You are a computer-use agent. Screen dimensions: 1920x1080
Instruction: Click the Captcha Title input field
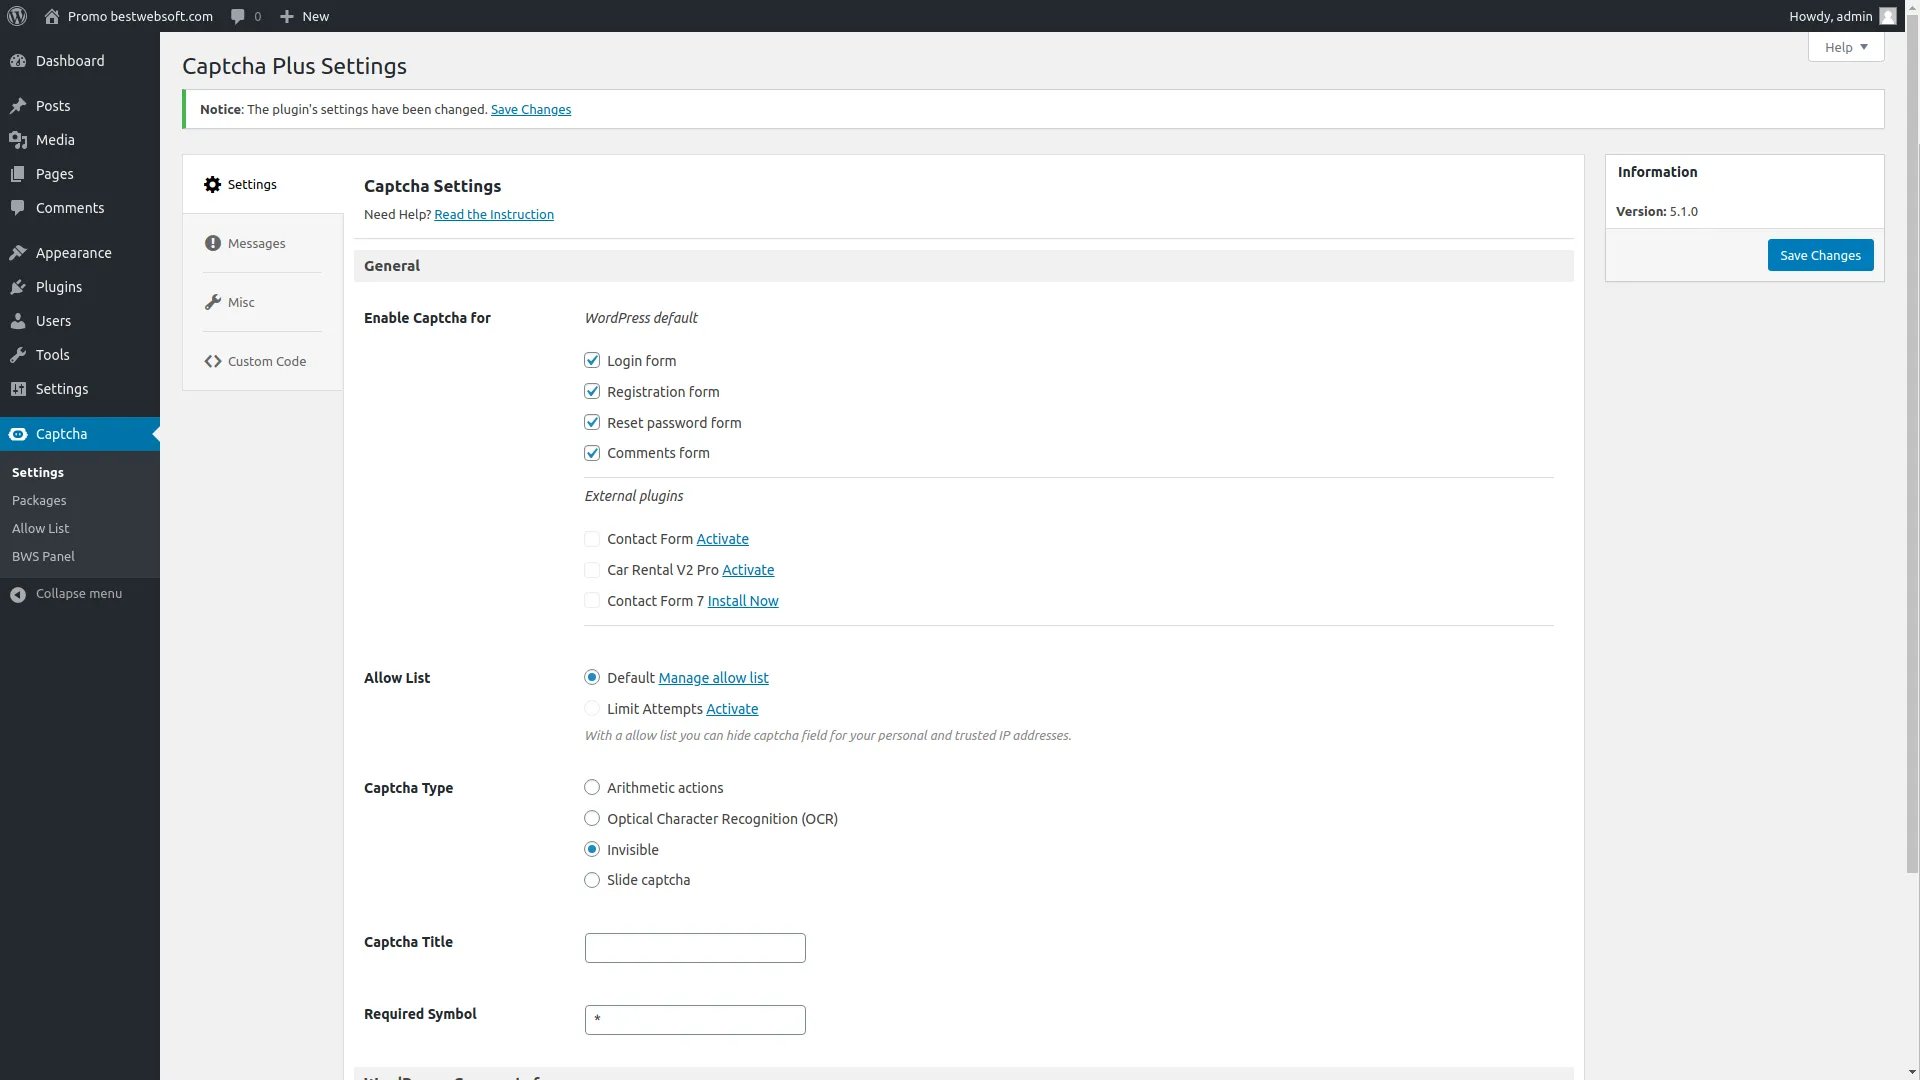695,947
